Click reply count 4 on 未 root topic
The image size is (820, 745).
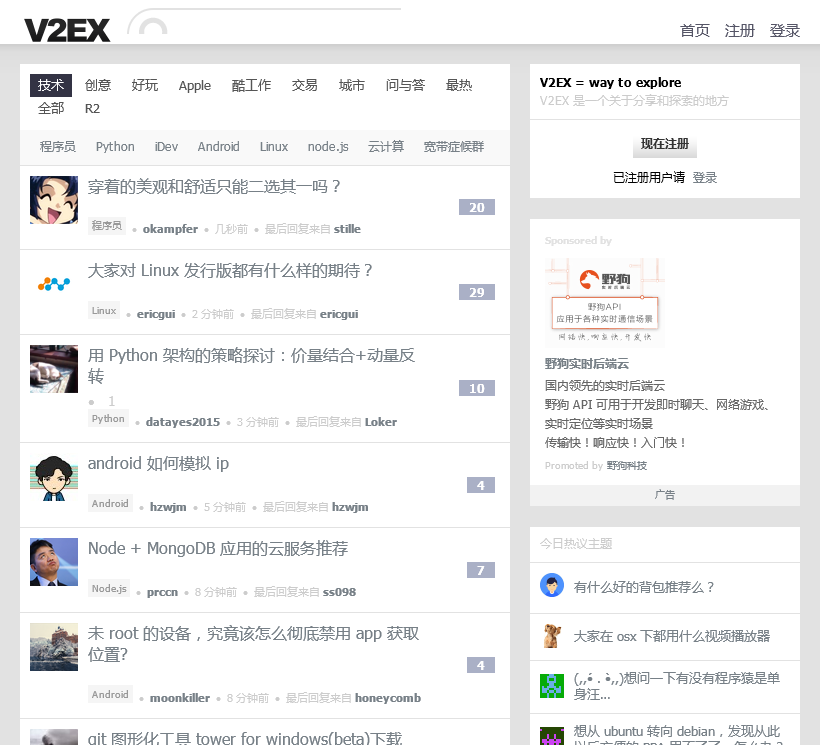click(x=481, y=665)
